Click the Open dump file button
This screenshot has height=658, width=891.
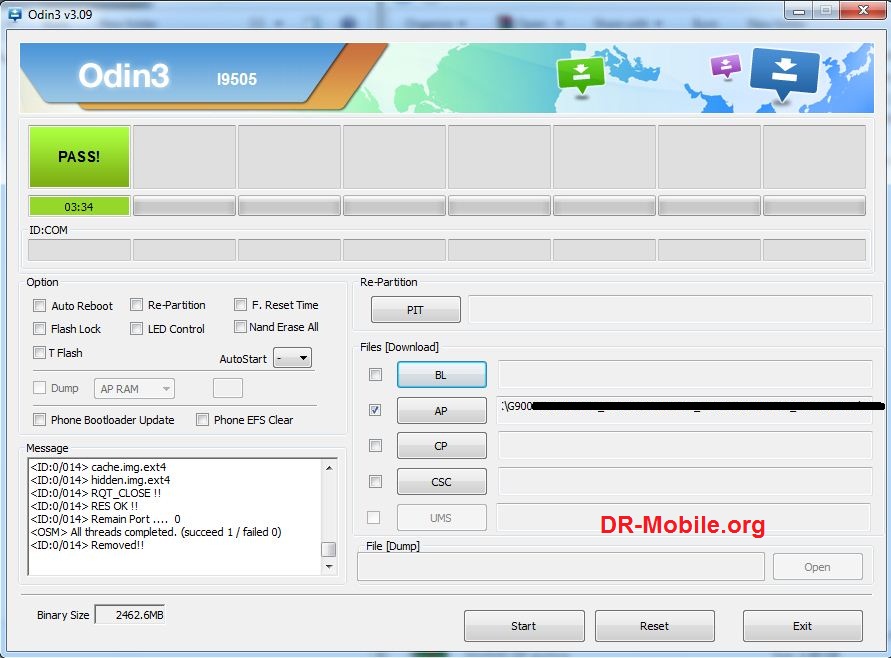pos(817,567)
